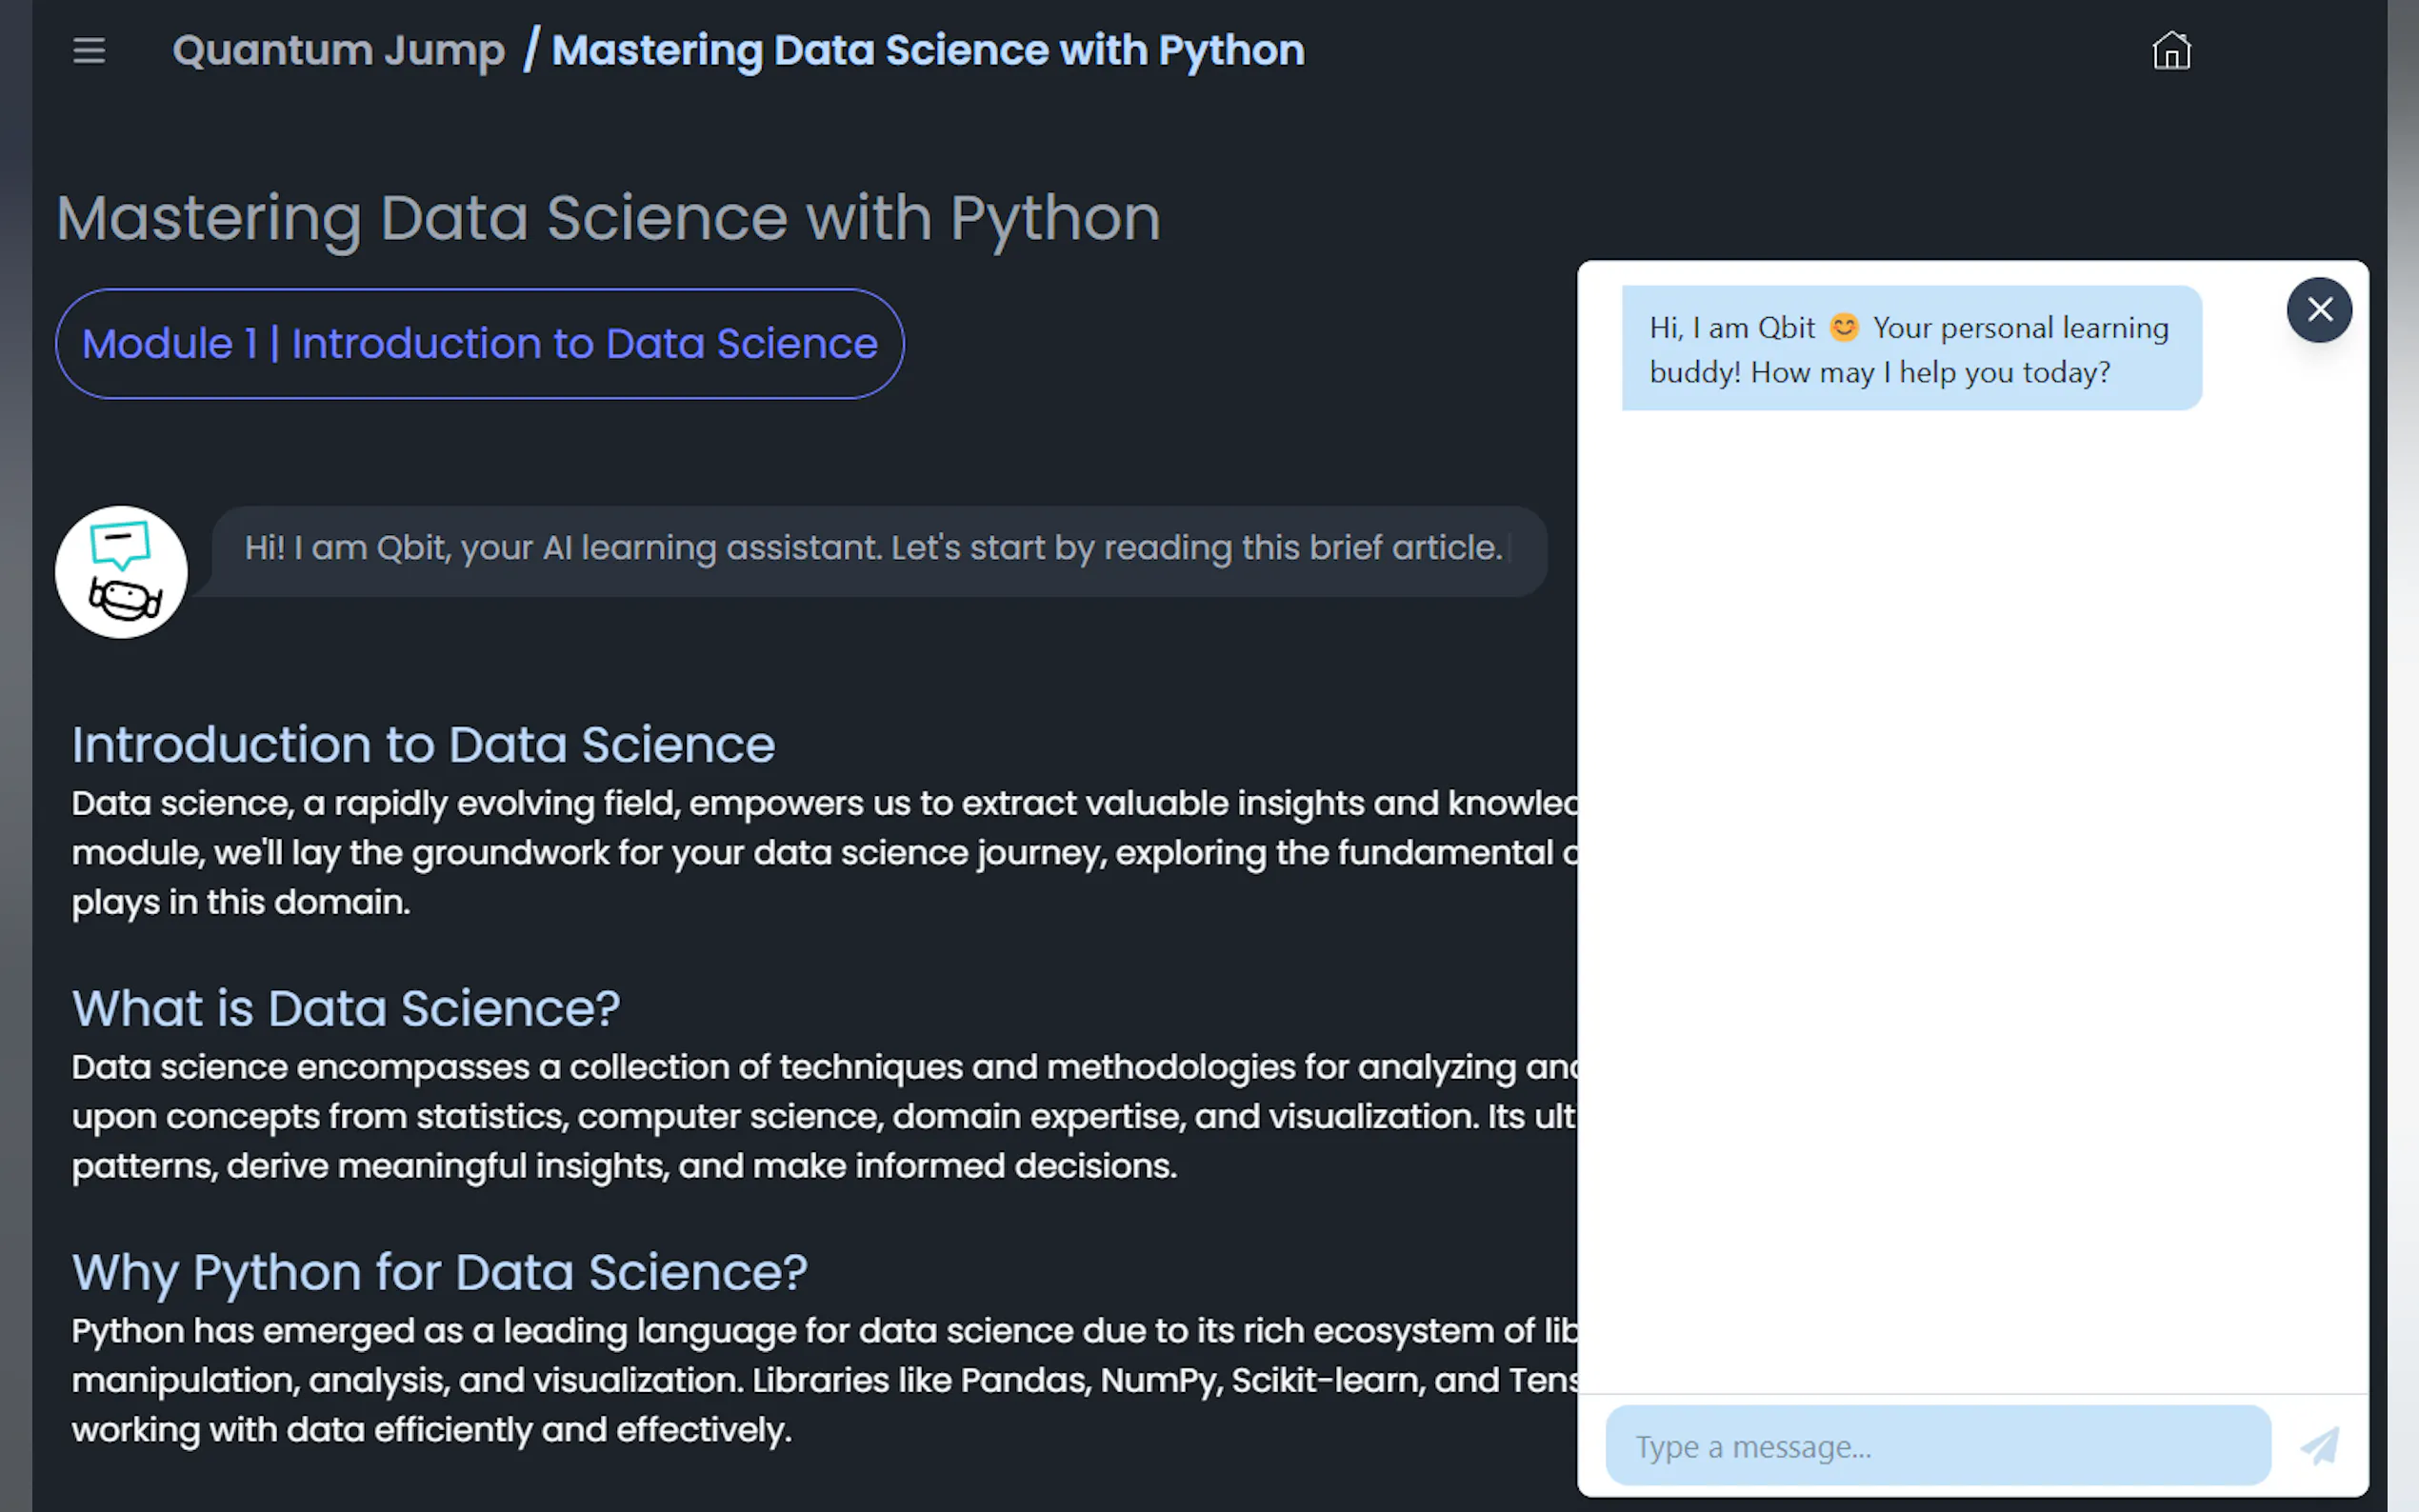2419x1512 pixels.
Task: Click the home icon in header
Action: (2170, 51)
